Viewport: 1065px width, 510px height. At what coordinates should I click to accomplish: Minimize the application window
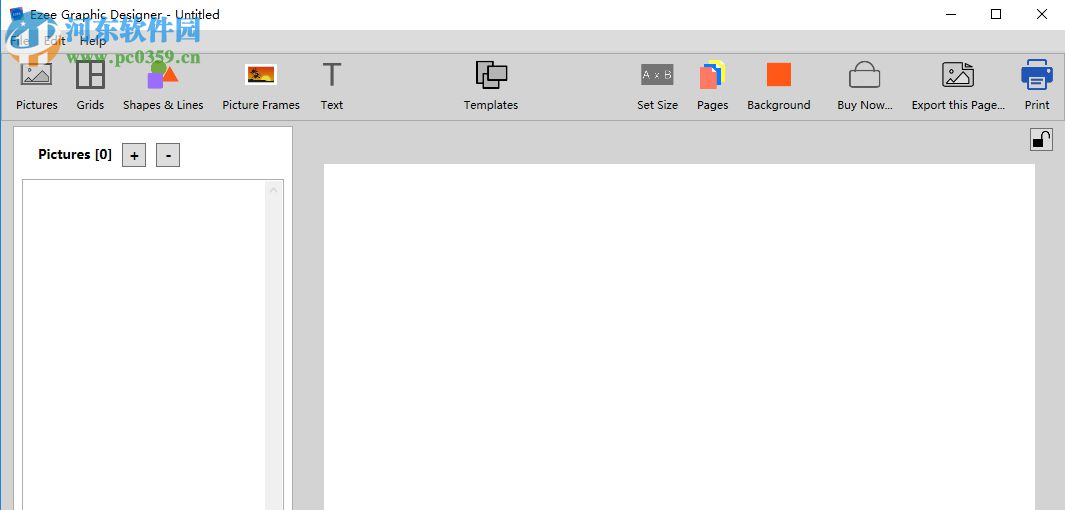(950, 14)
